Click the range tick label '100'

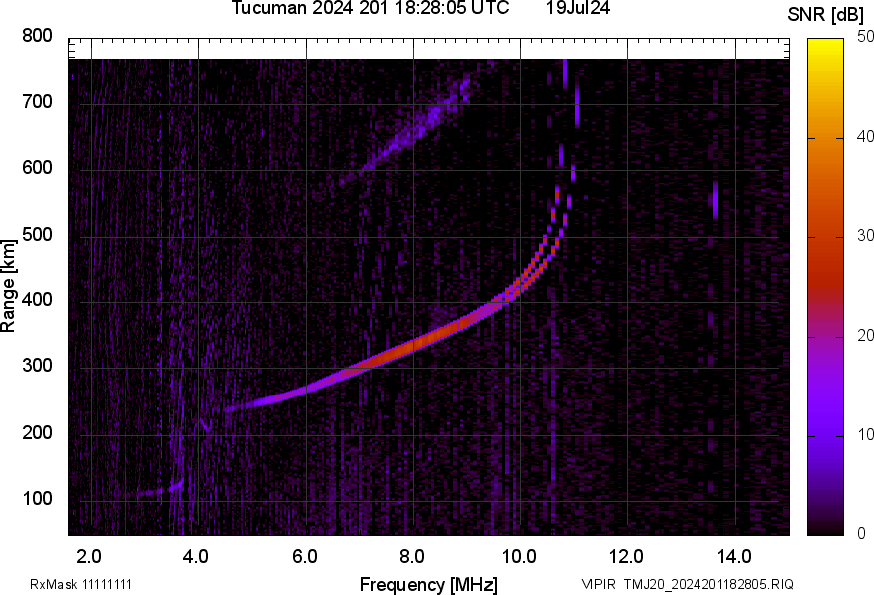point(37,499)
